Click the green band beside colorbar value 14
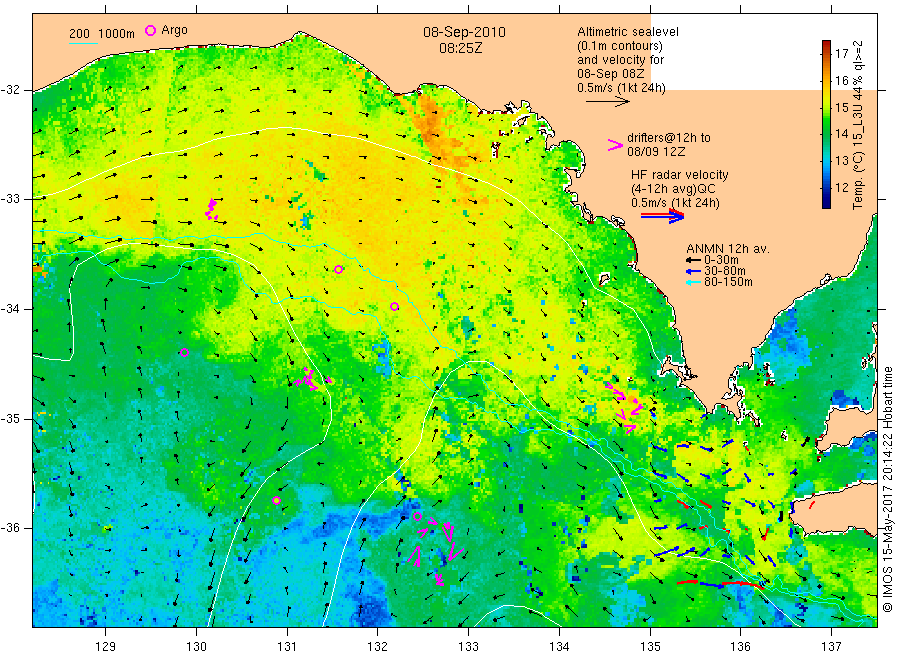Image resolution: width=900 pixels, height=660 pixels. click(826, 134)
